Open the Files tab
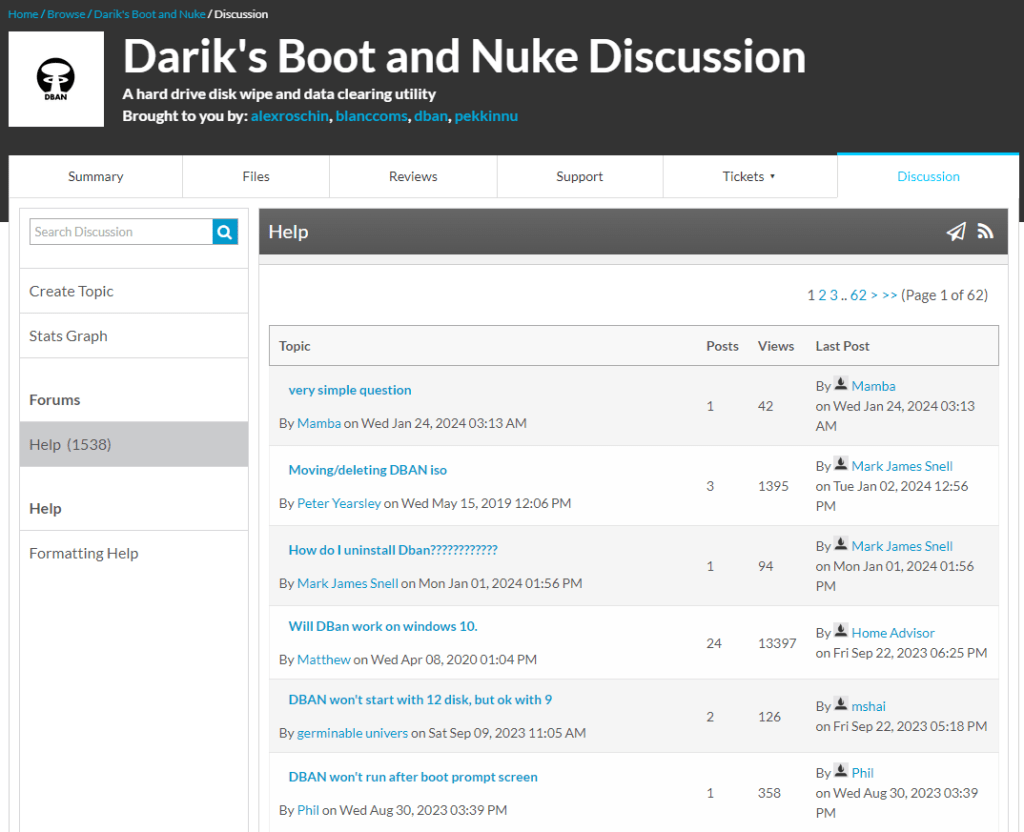This screenshot has width=1024, height=832. (x=256, y=176)
